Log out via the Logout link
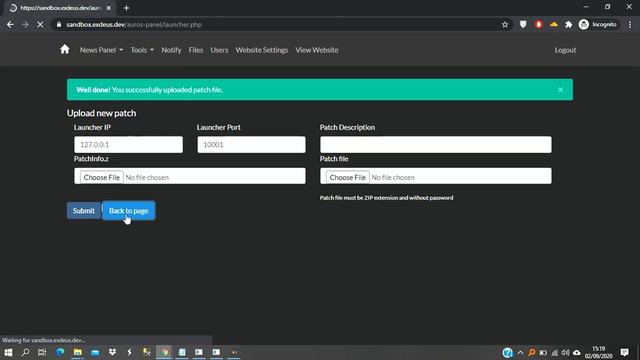Image resolution: width=640 pixels, height=360 pixels. click(565, 50)
